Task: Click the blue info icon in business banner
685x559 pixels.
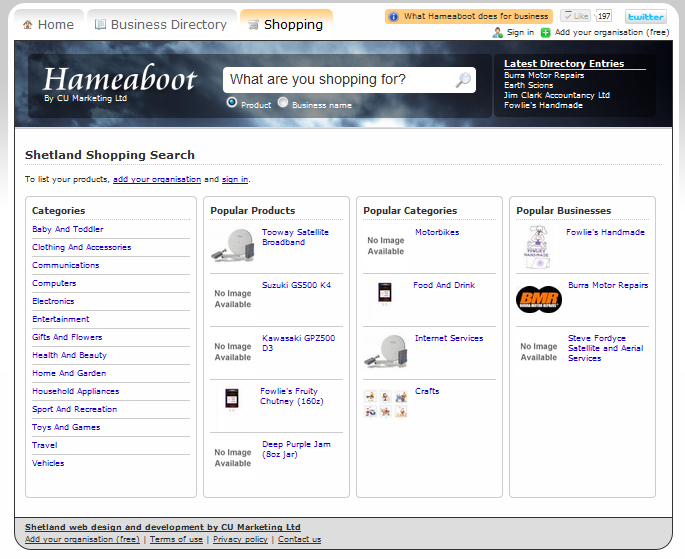Action: click(394, 17)
